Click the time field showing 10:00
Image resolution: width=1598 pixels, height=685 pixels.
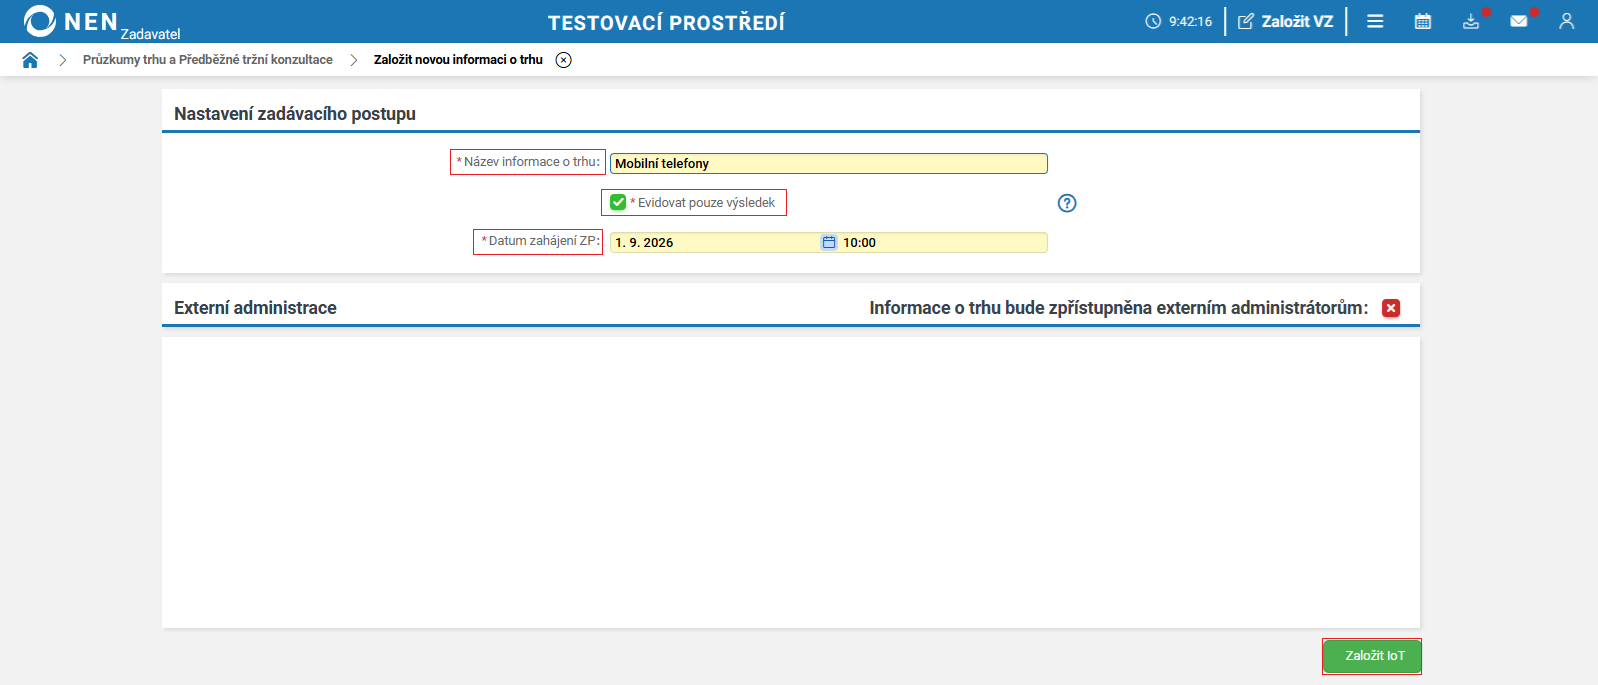[x=943, y=242]
